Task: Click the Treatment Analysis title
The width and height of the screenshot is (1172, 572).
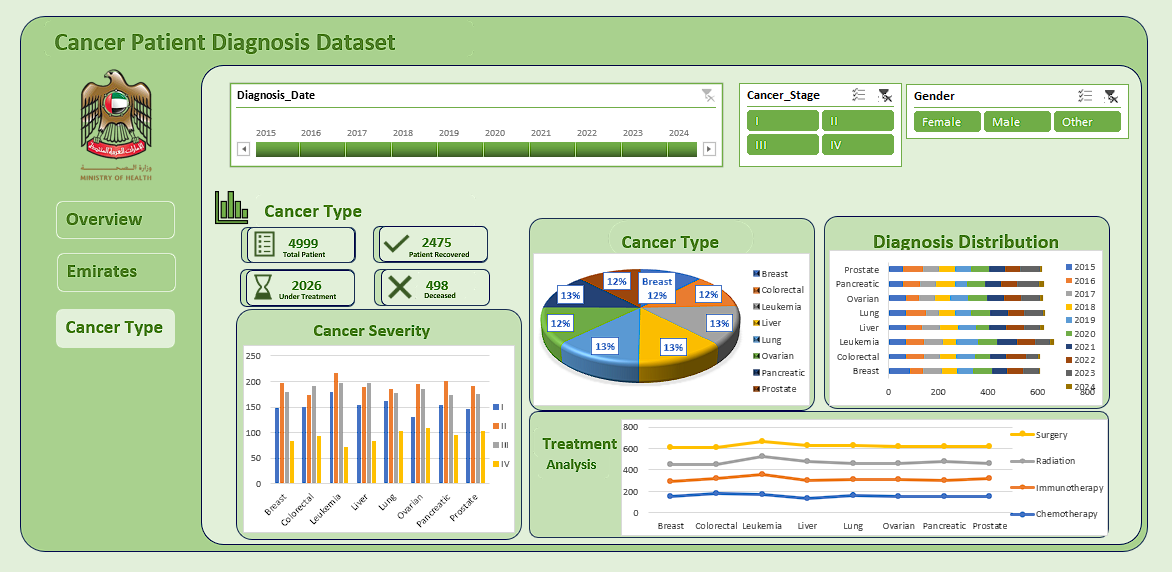Action: coord(579,454)
